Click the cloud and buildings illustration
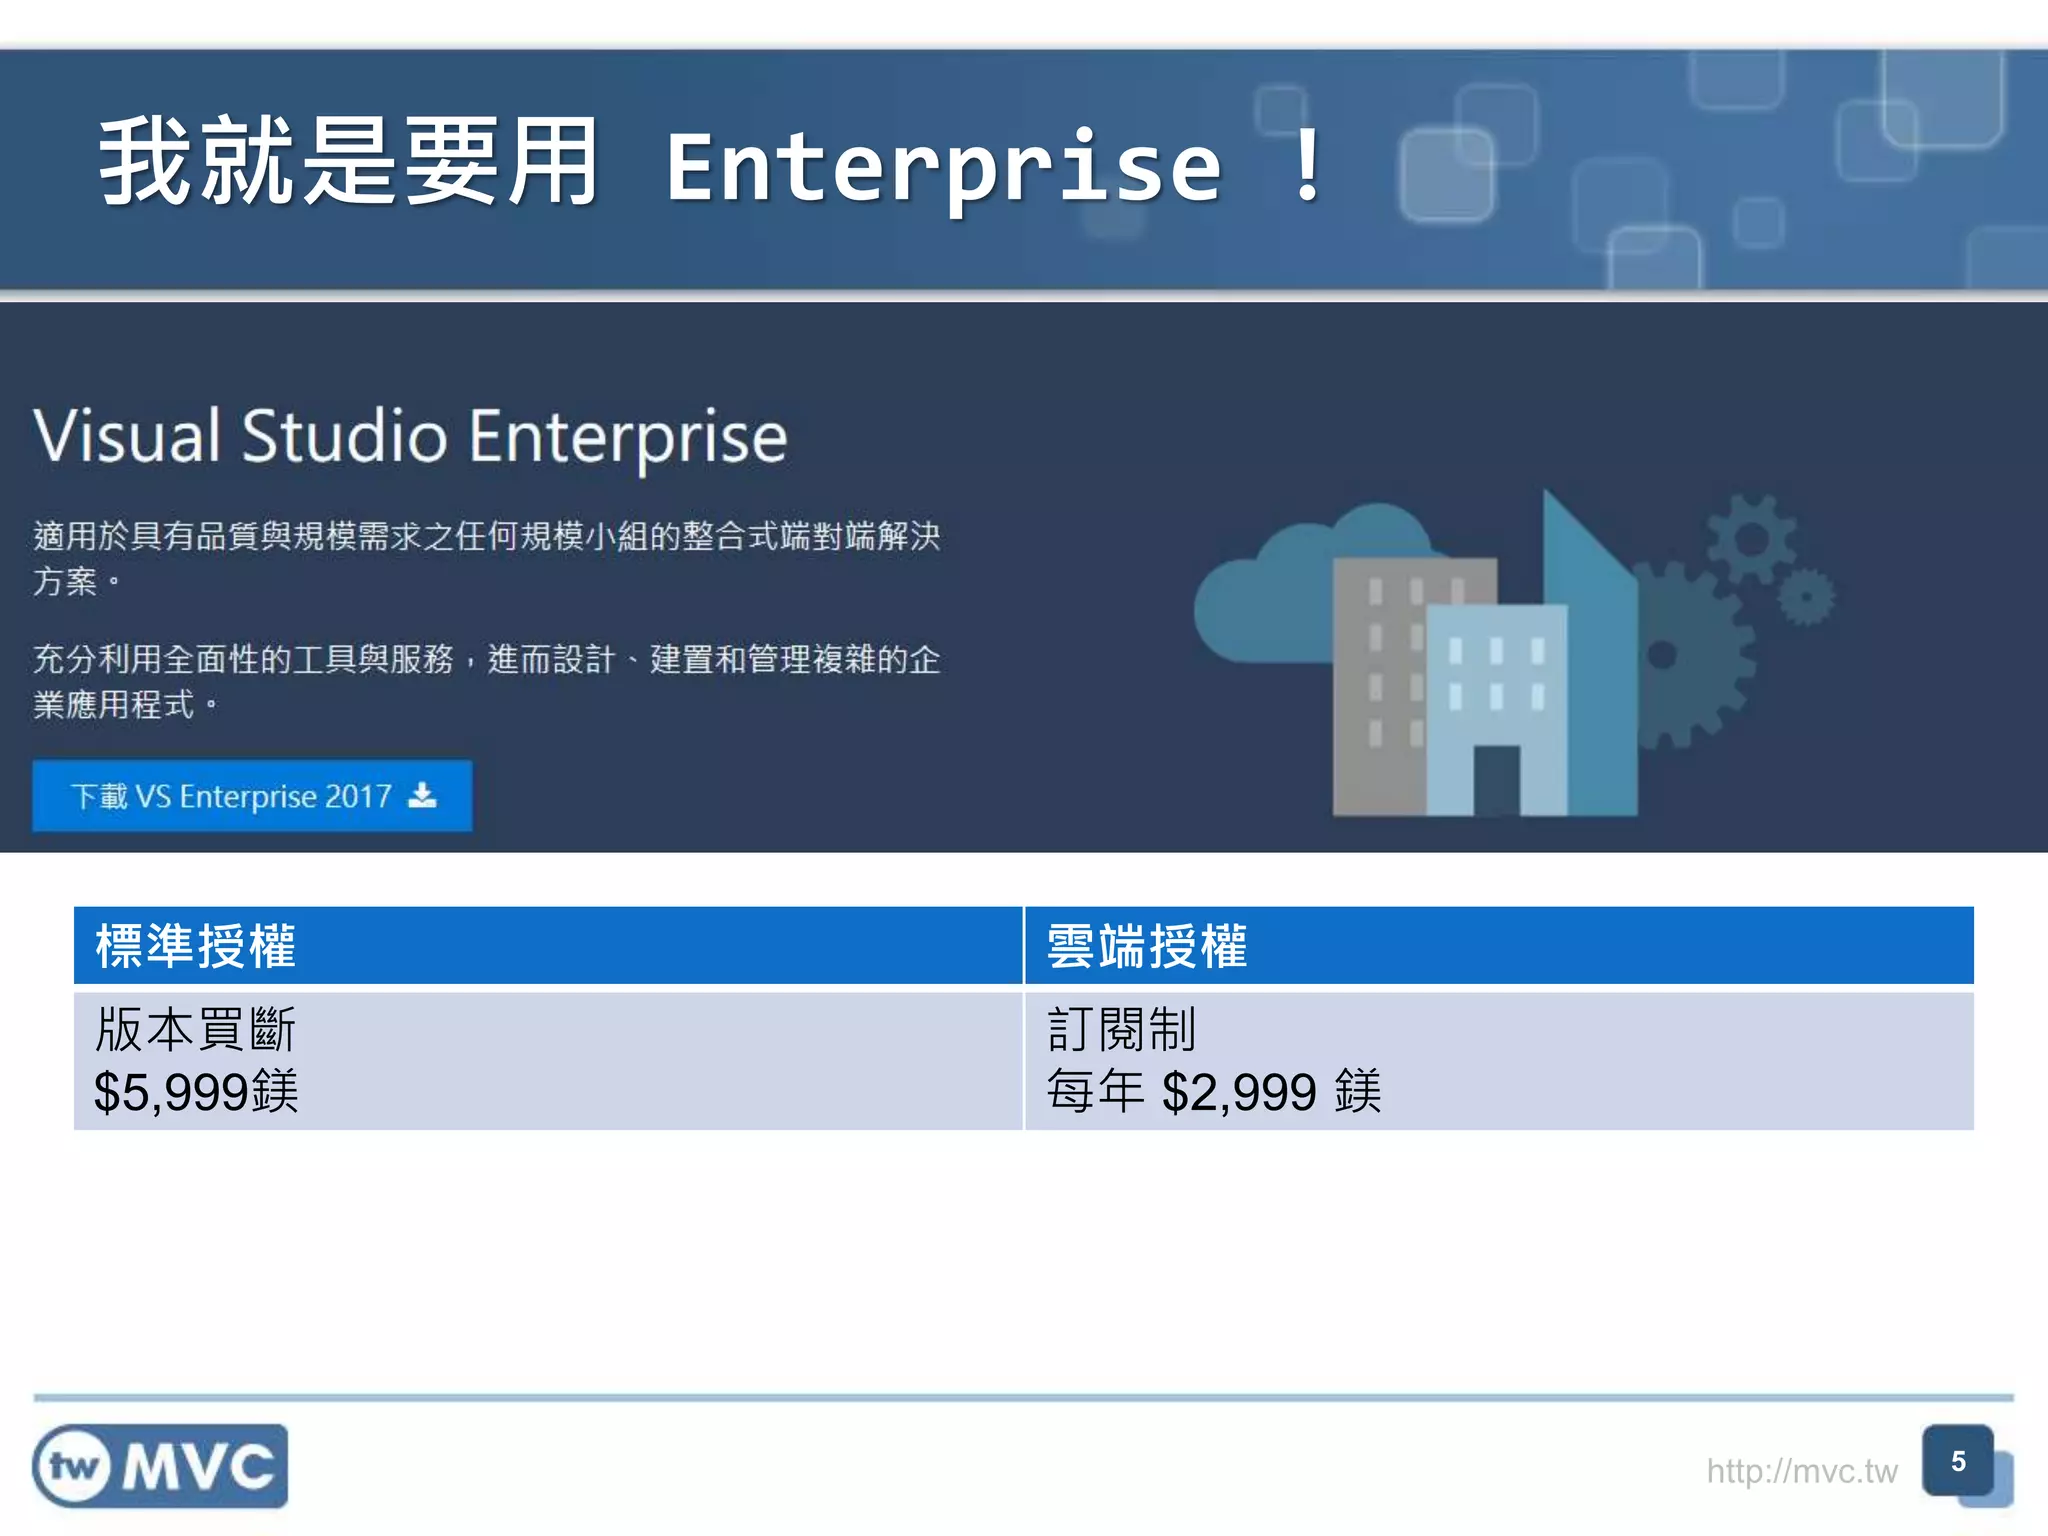This screenshot has height=1536, width=2048. (1515, 653)
